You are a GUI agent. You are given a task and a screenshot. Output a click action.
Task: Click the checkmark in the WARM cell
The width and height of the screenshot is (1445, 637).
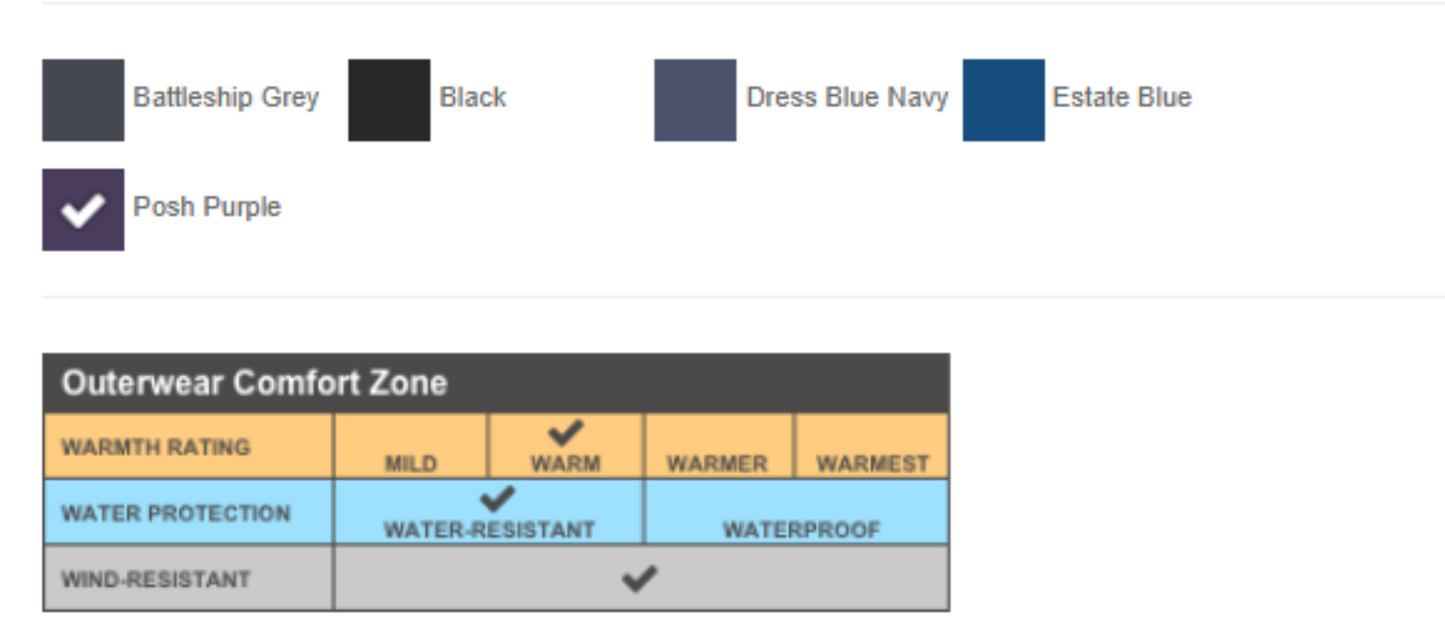click(x=566, y=433)
